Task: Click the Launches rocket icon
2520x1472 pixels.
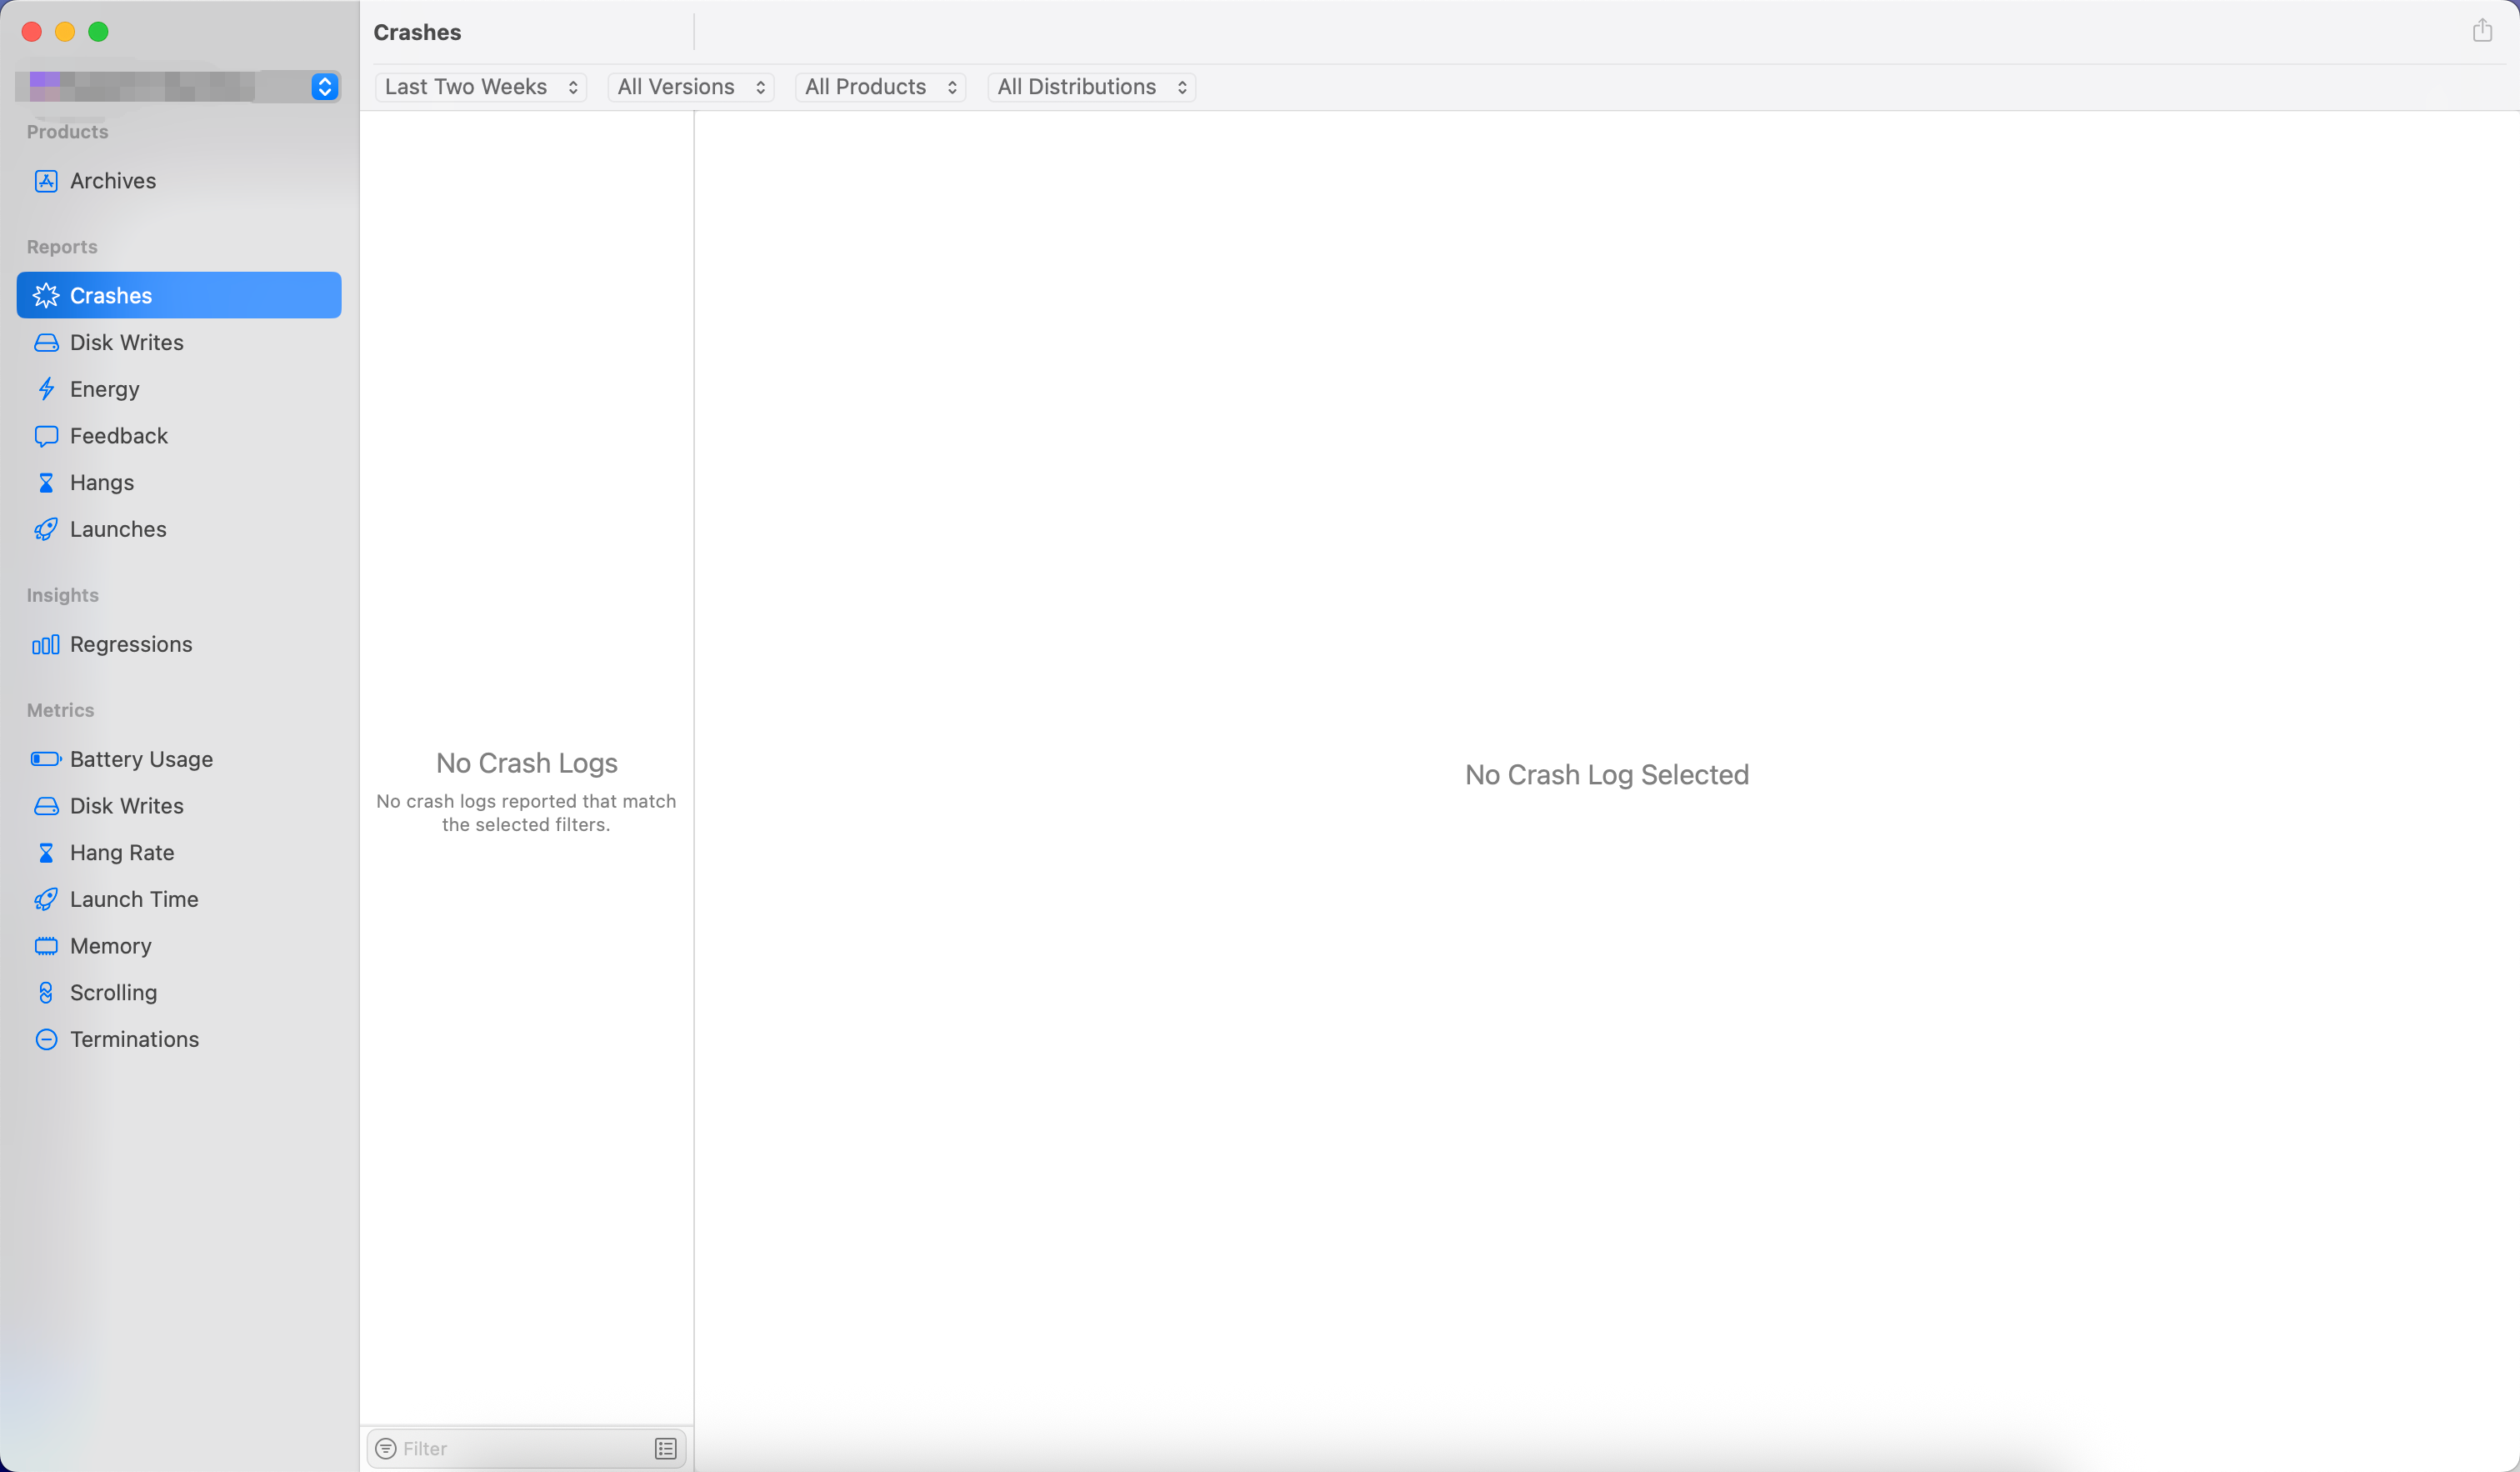Action: (x=46, y=529)
